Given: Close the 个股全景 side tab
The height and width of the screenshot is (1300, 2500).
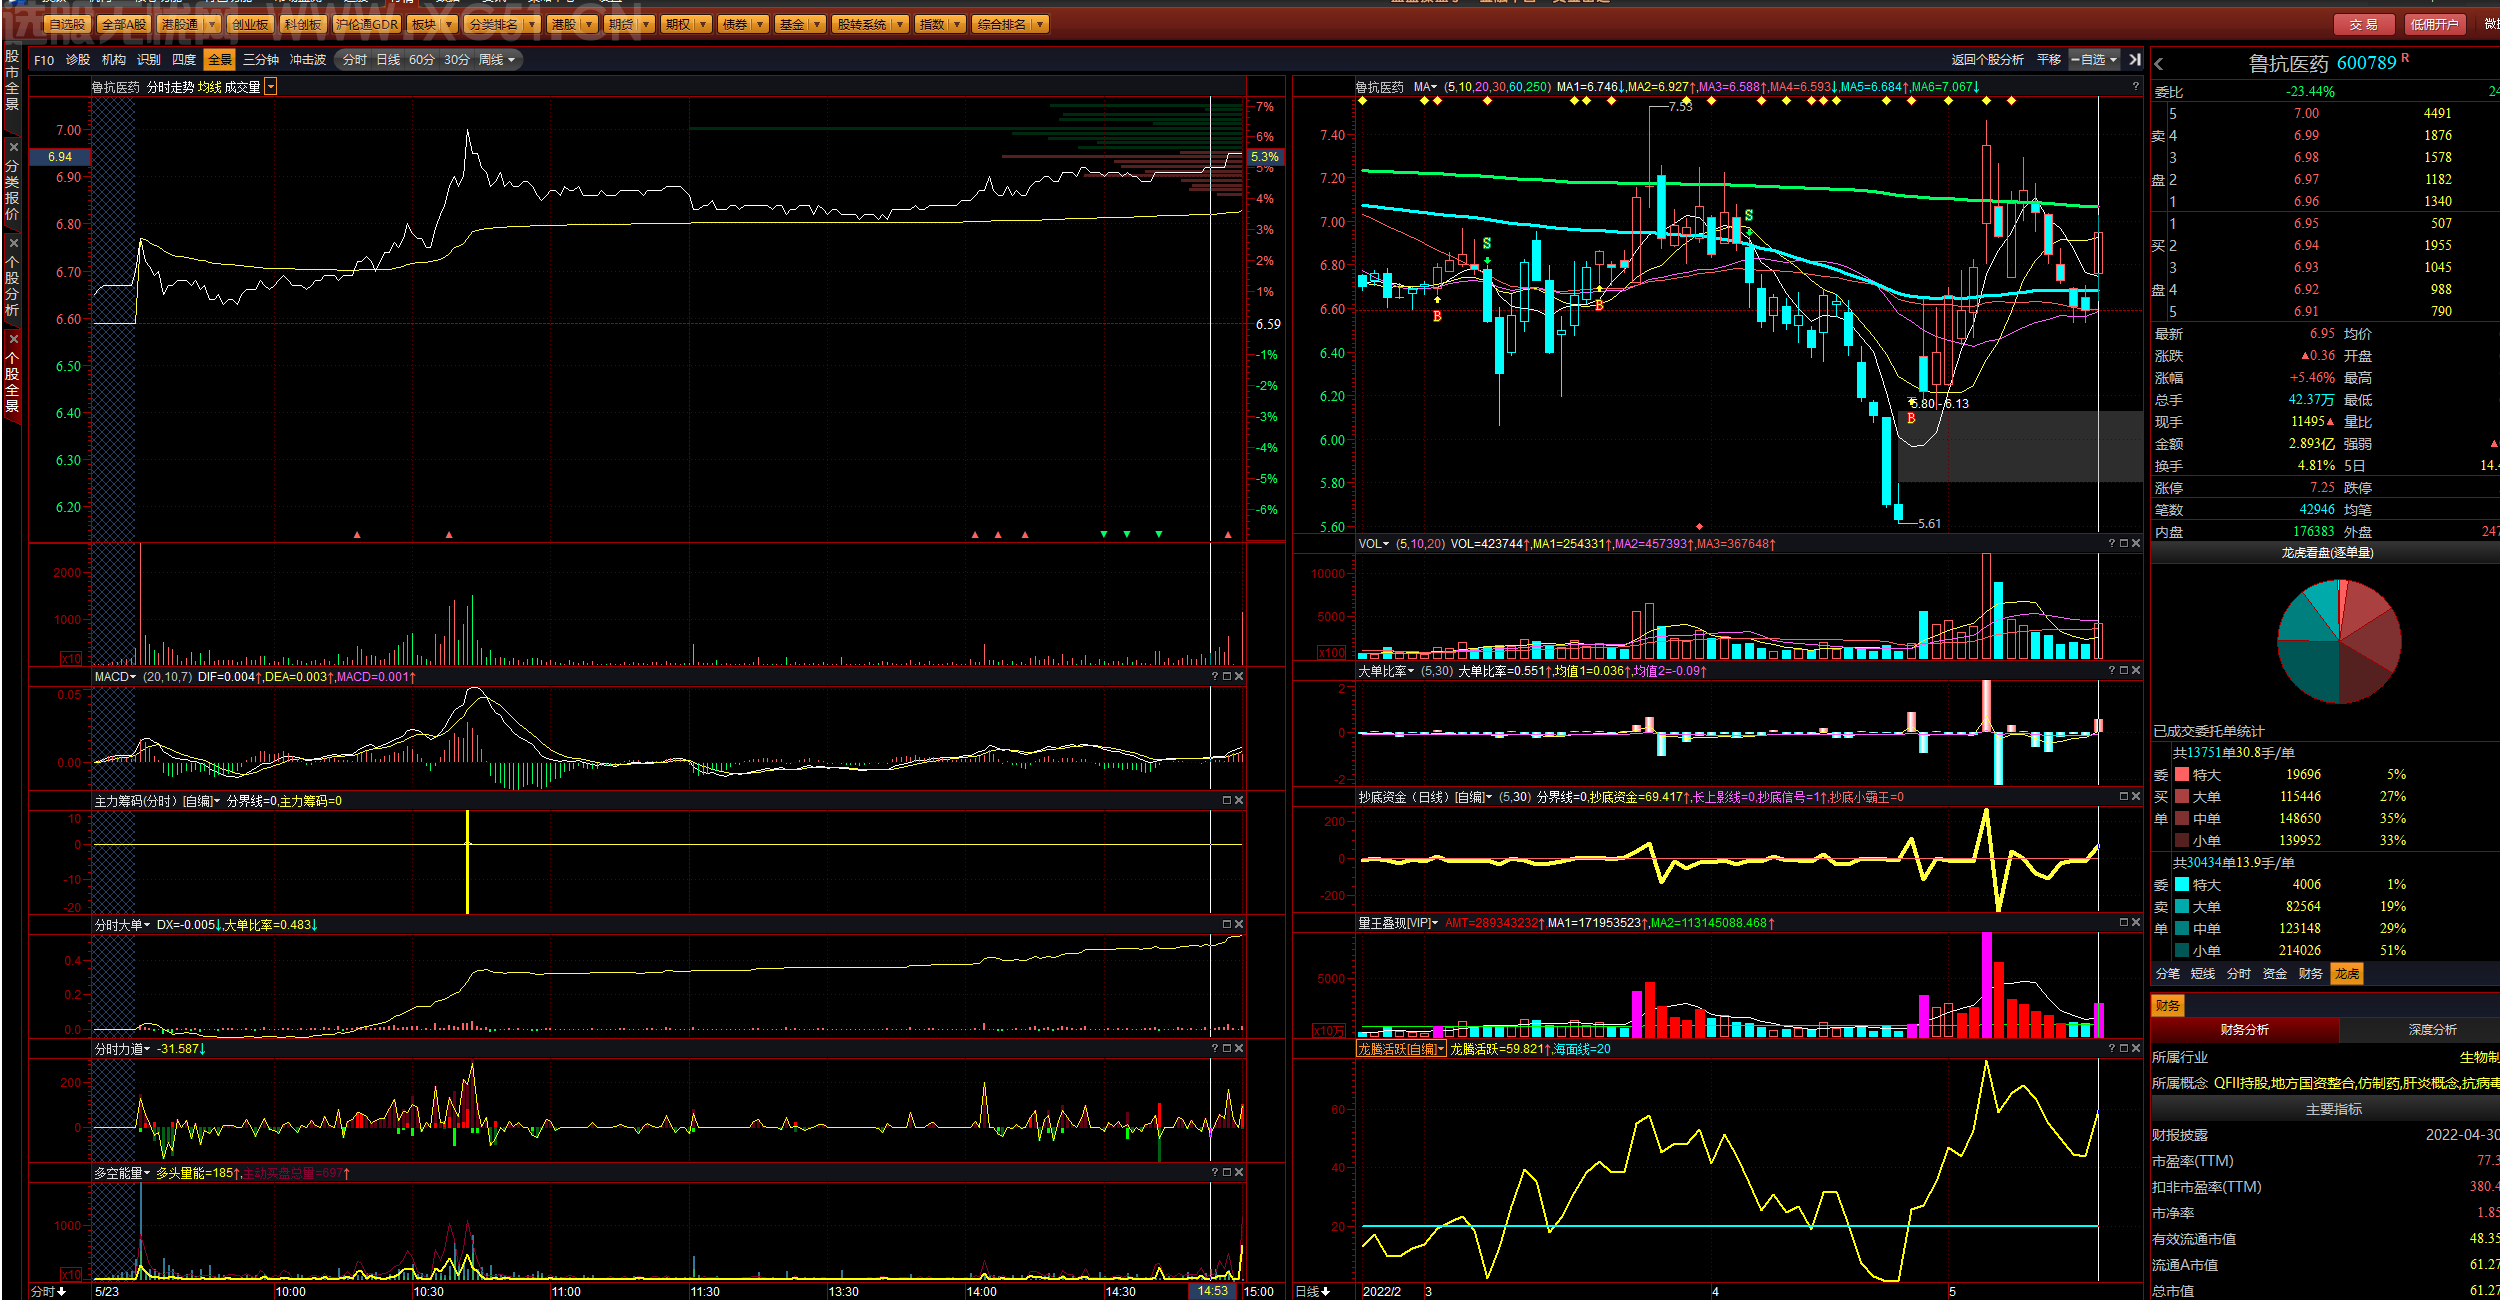Looking at the screenshot, I should (x=13, y=339).
